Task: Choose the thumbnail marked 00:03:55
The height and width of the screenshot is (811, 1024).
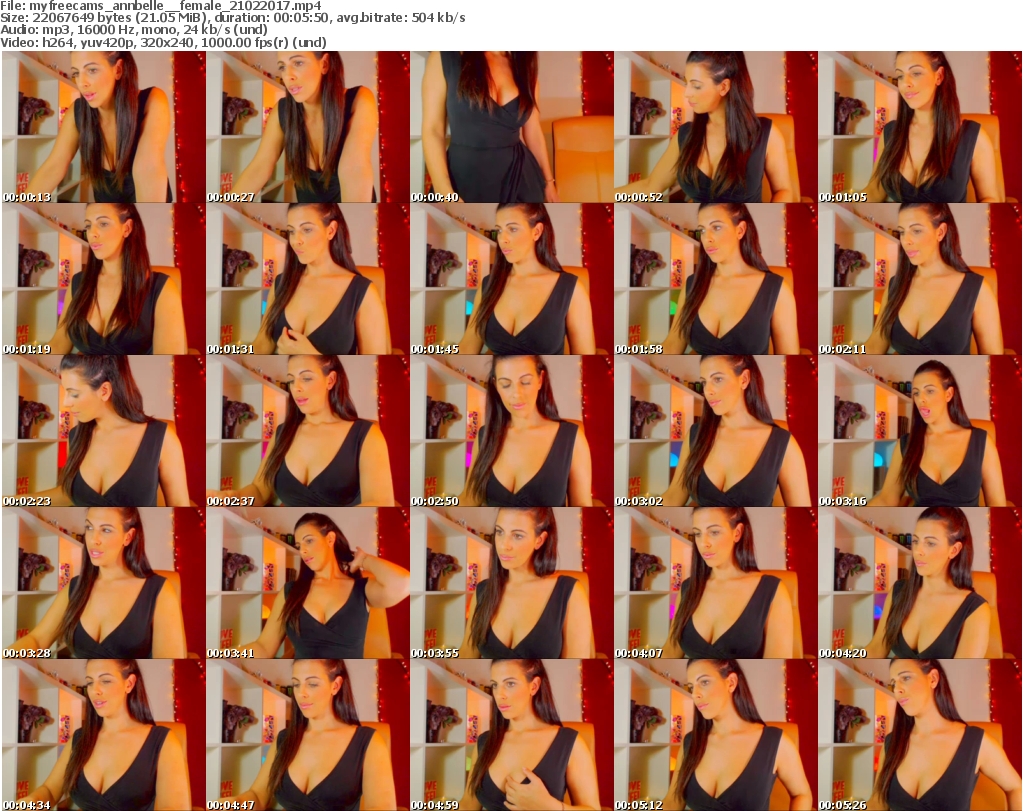Action: [511, 583]
